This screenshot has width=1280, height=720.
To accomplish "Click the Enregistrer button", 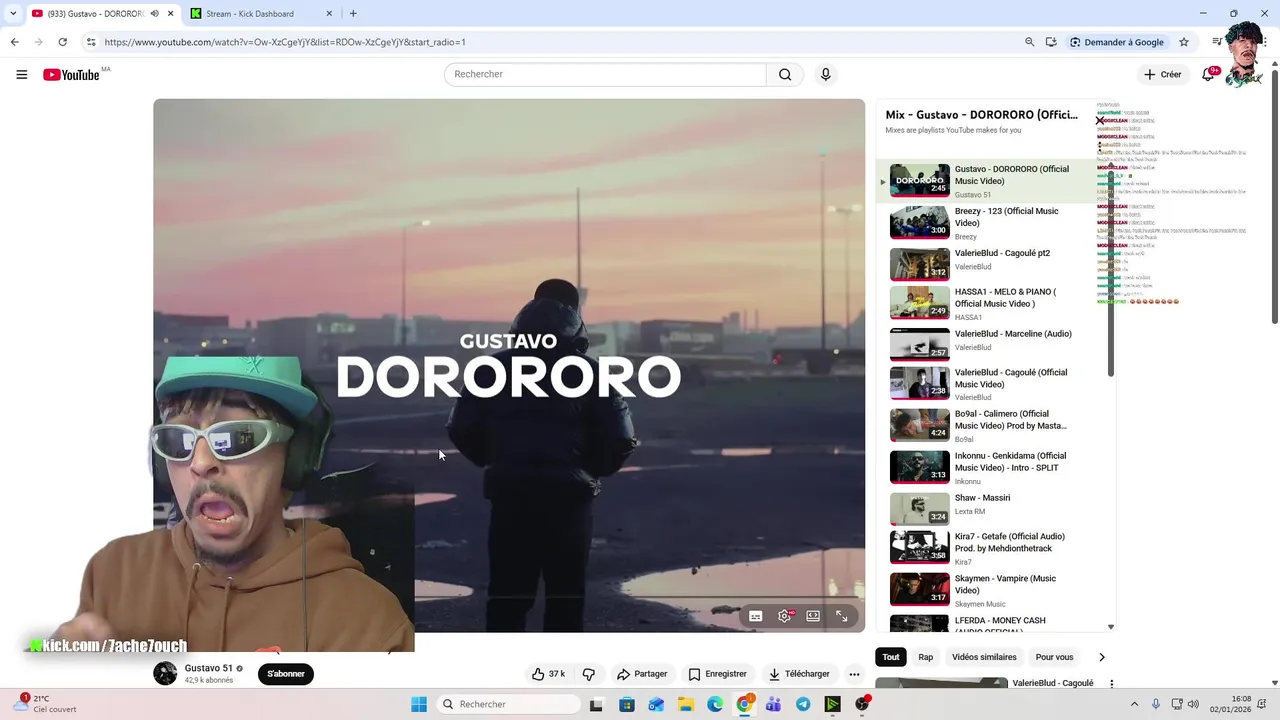I will (x=717, y=674).
